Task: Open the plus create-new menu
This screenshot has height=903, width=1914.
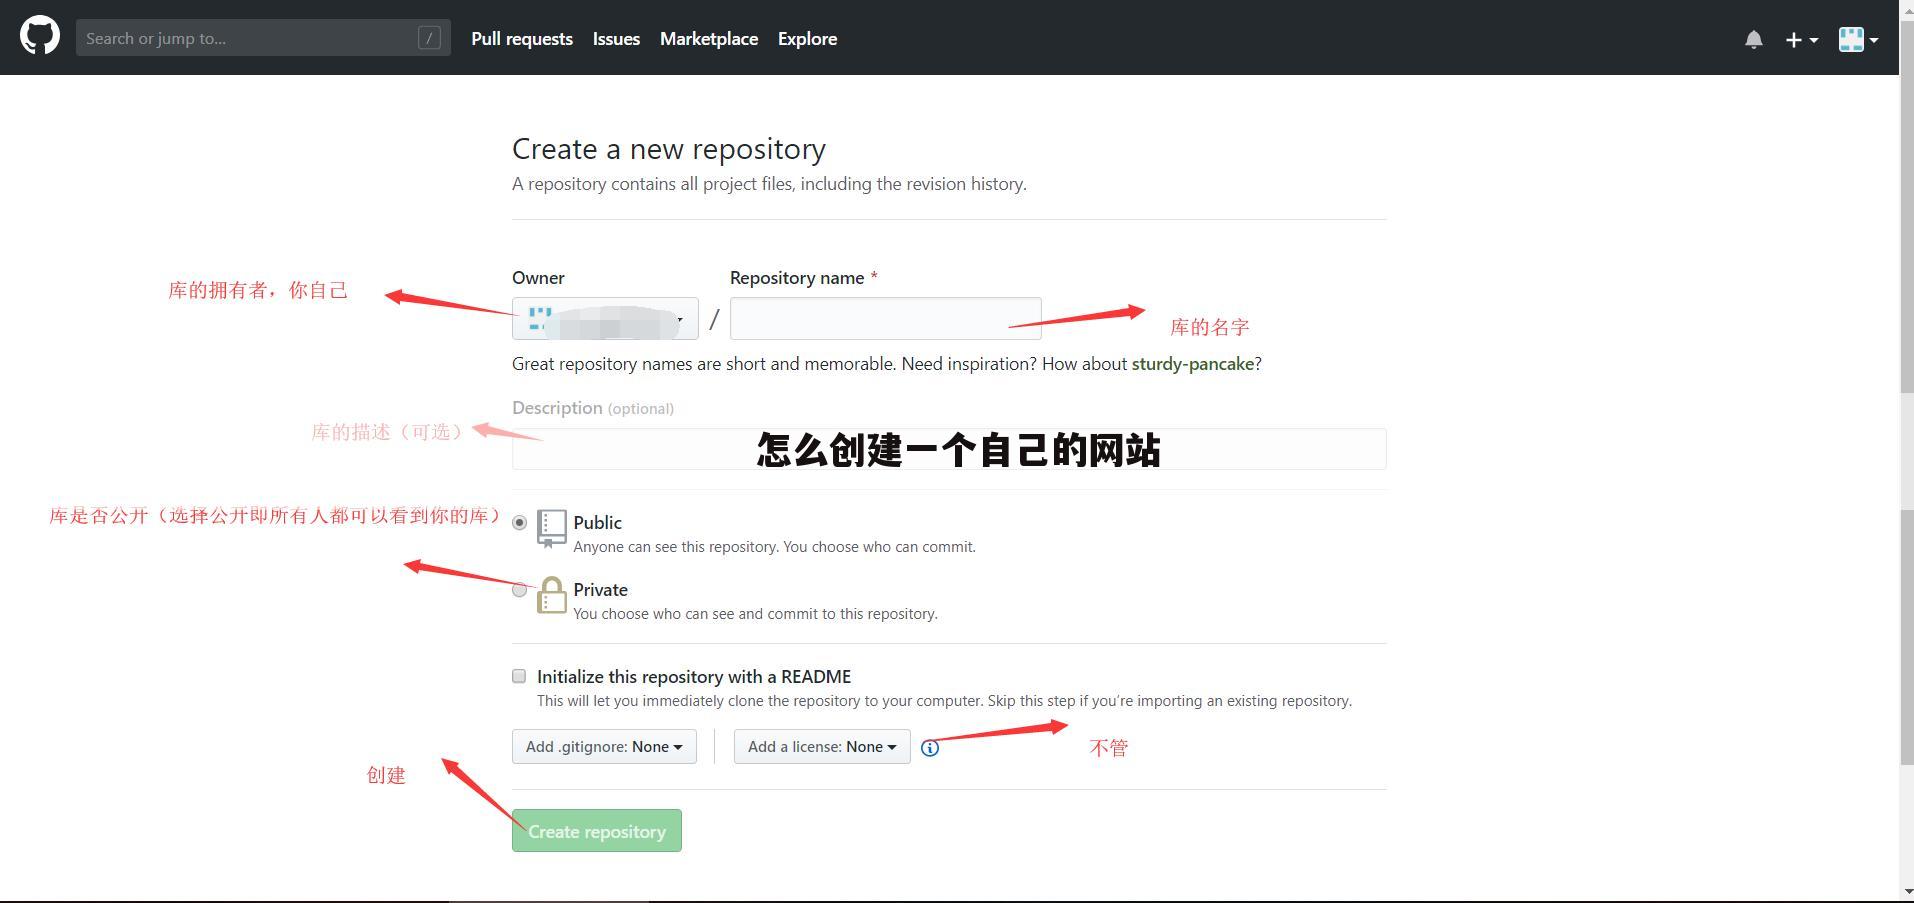Action: 1801,39
